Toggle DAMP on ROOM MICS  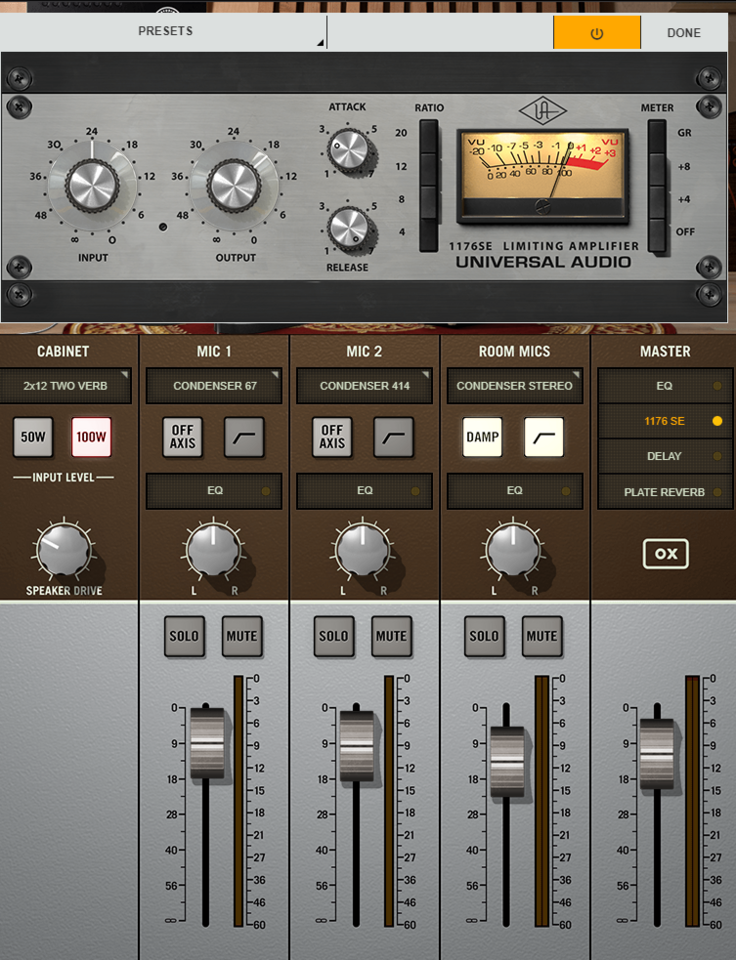pos(483,437)
